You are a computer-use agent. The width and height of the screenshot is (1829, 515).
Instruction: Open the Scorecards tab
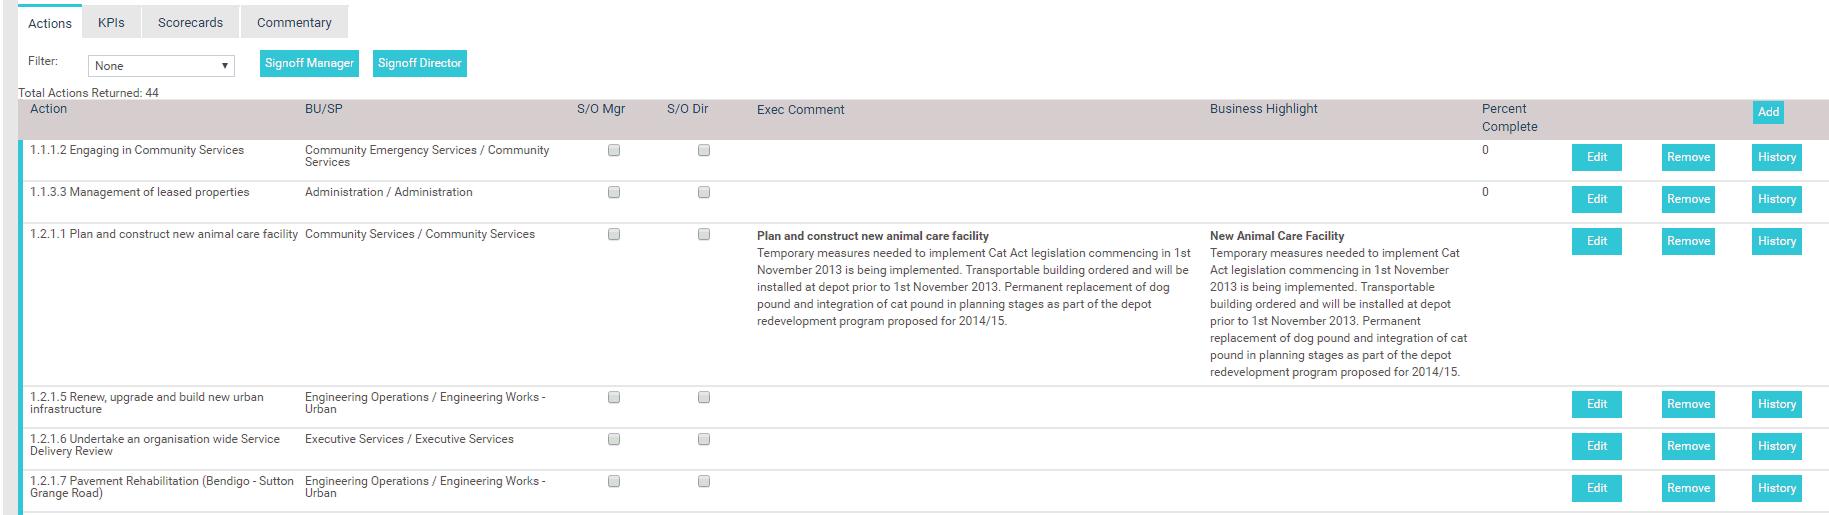pyautogui.click(x=190, y=22)
